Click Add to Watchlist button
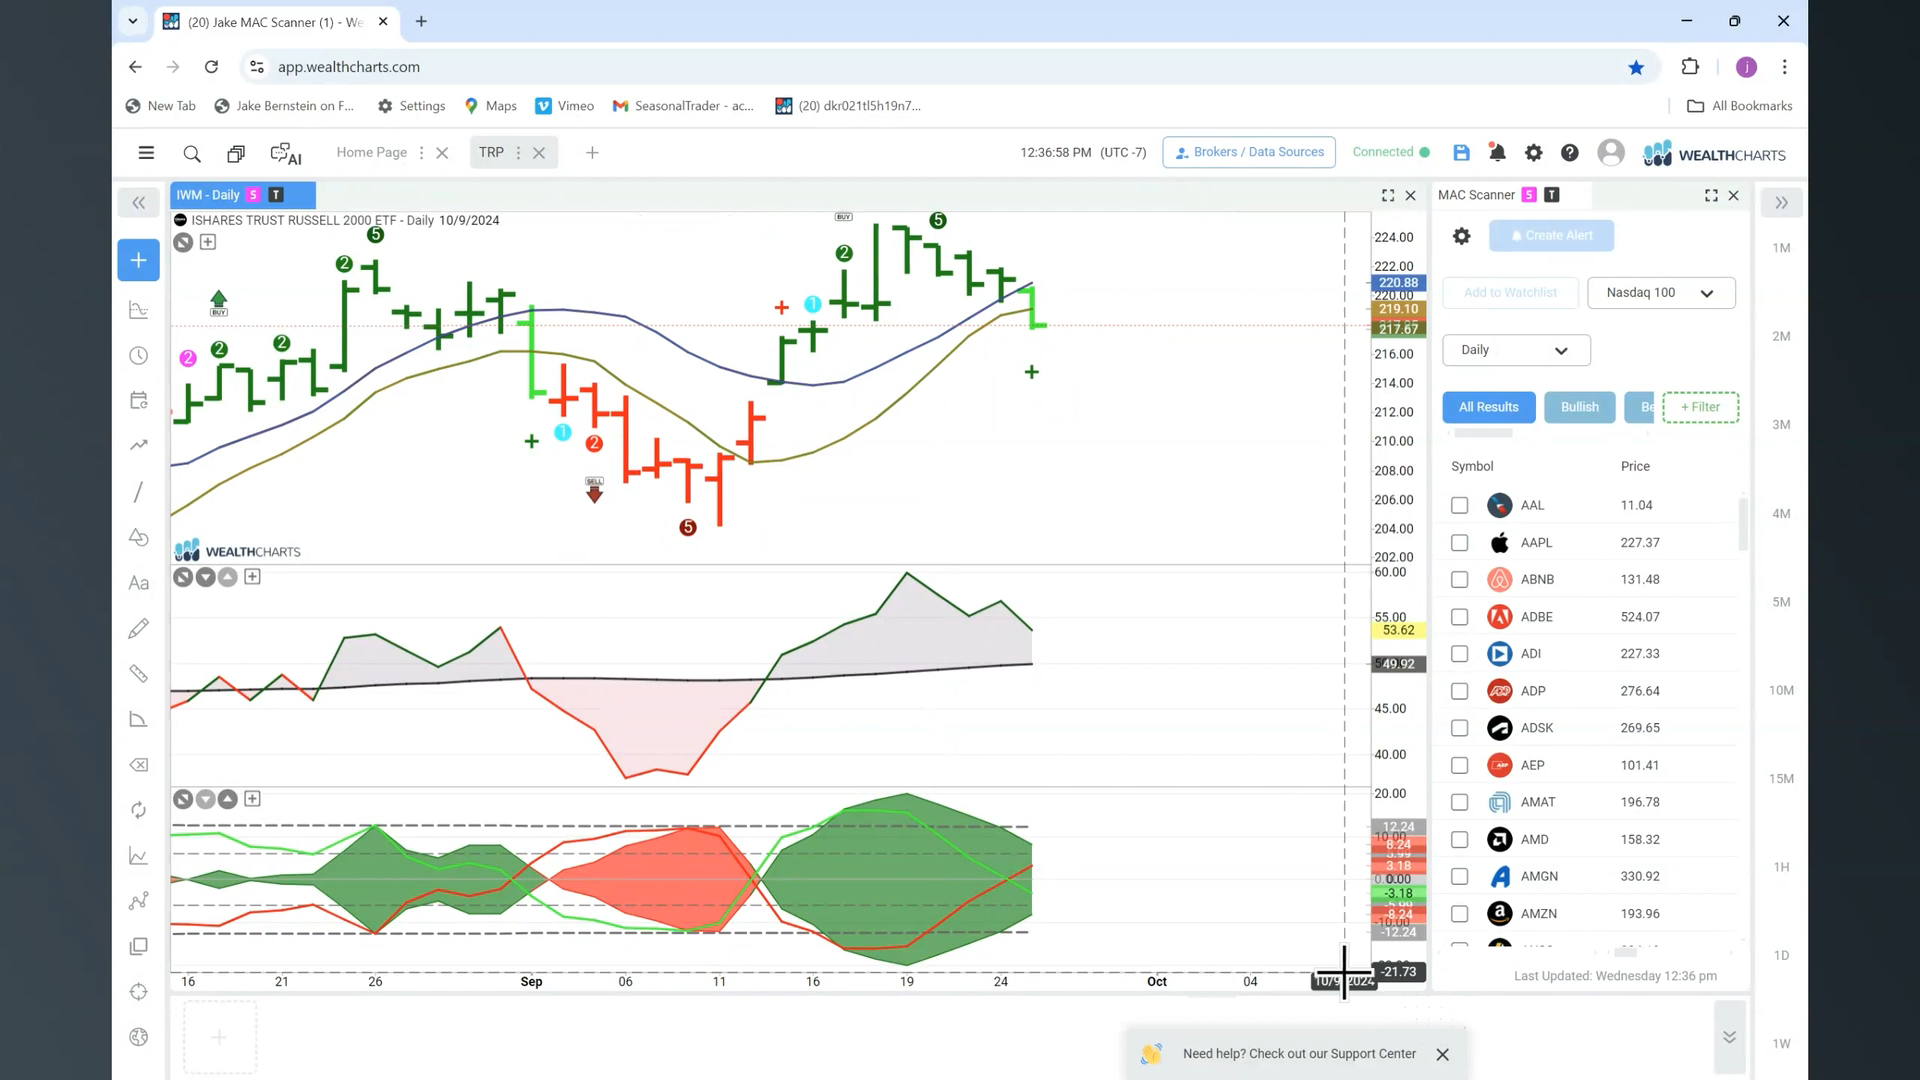 tap(1510, 293)
